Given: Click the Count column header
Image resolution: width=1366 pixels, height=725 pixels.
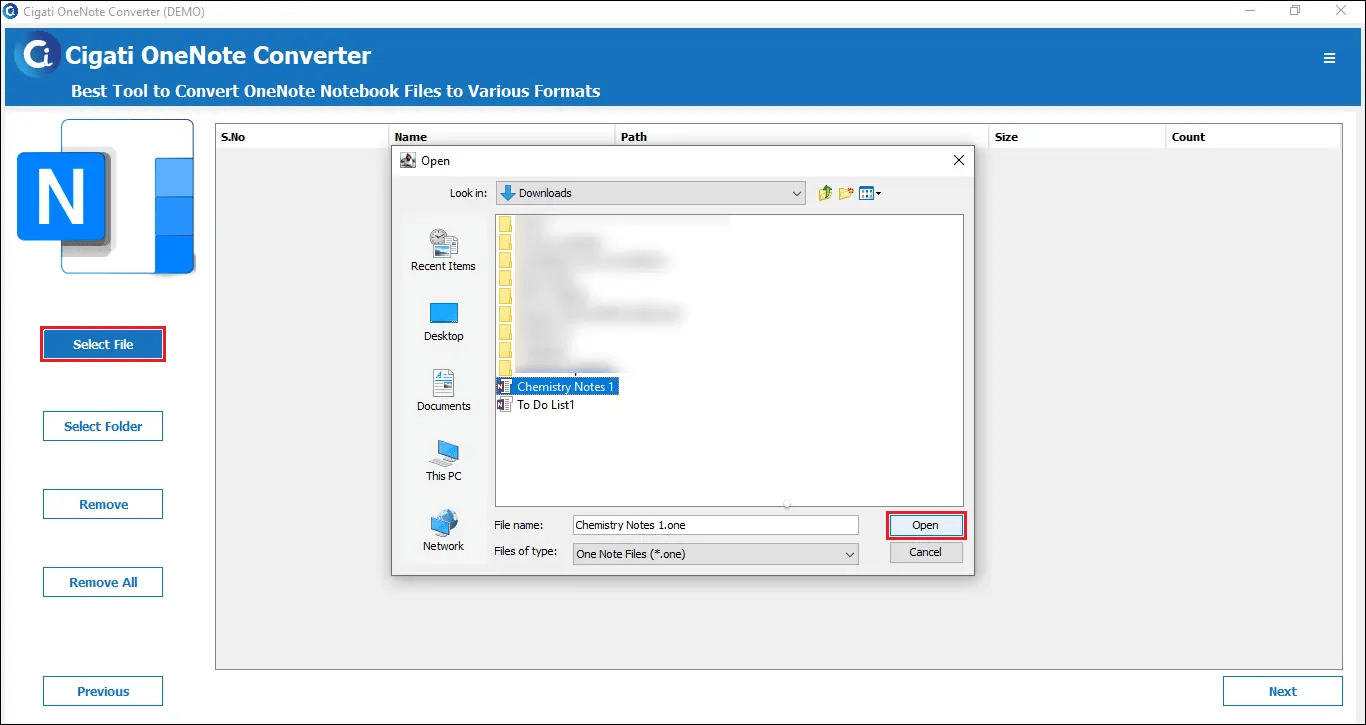Looking at the screenshot, I should click(1252, 137).
